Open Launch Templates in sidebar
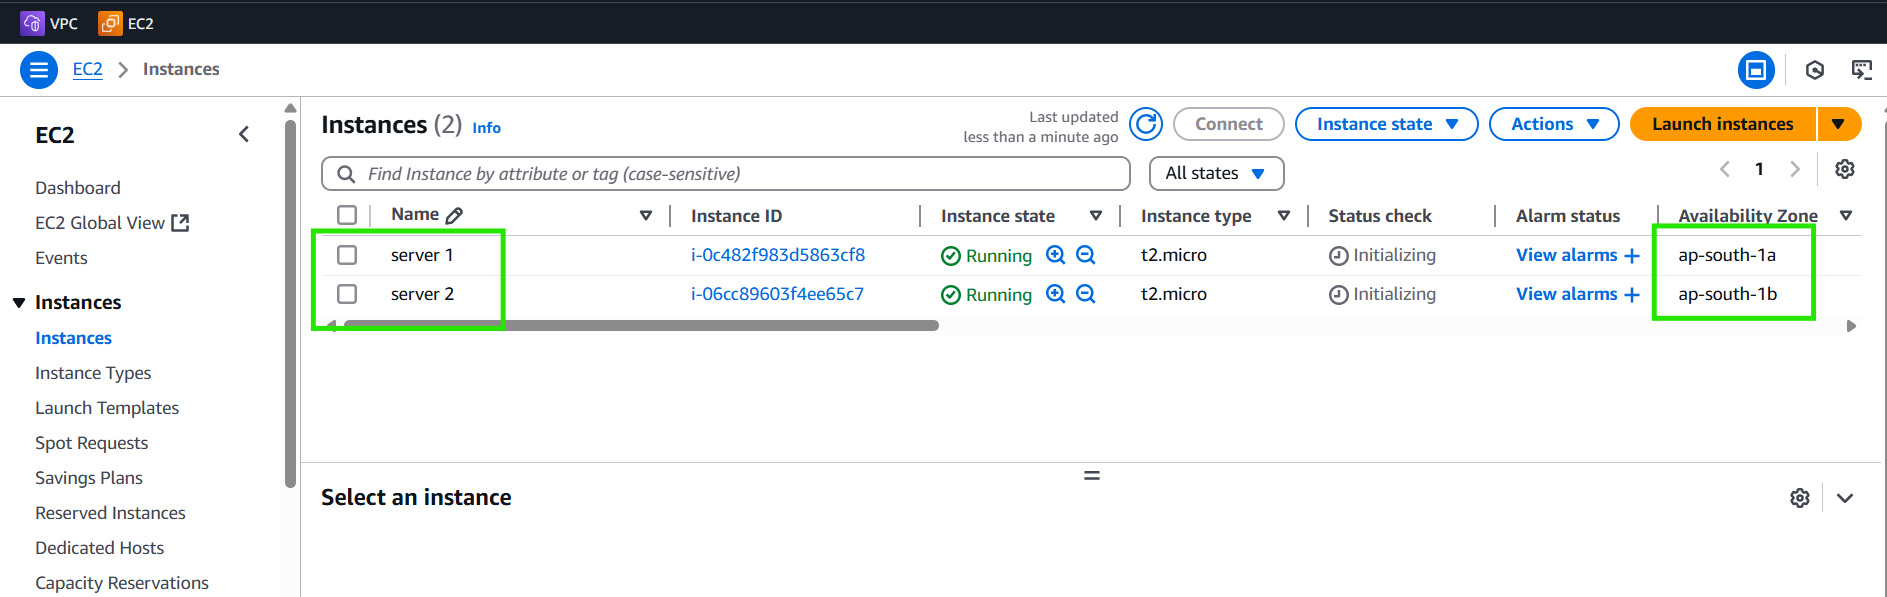 107,408
